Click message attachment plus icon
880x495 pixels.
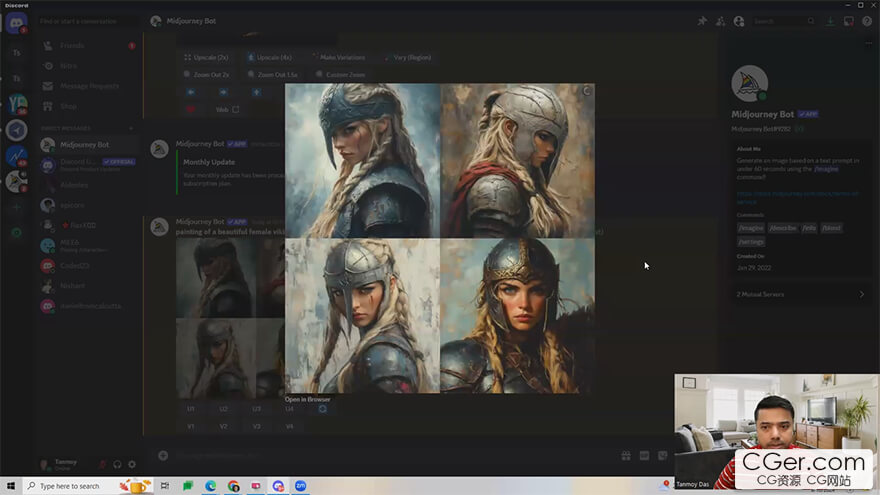[163, 456]
